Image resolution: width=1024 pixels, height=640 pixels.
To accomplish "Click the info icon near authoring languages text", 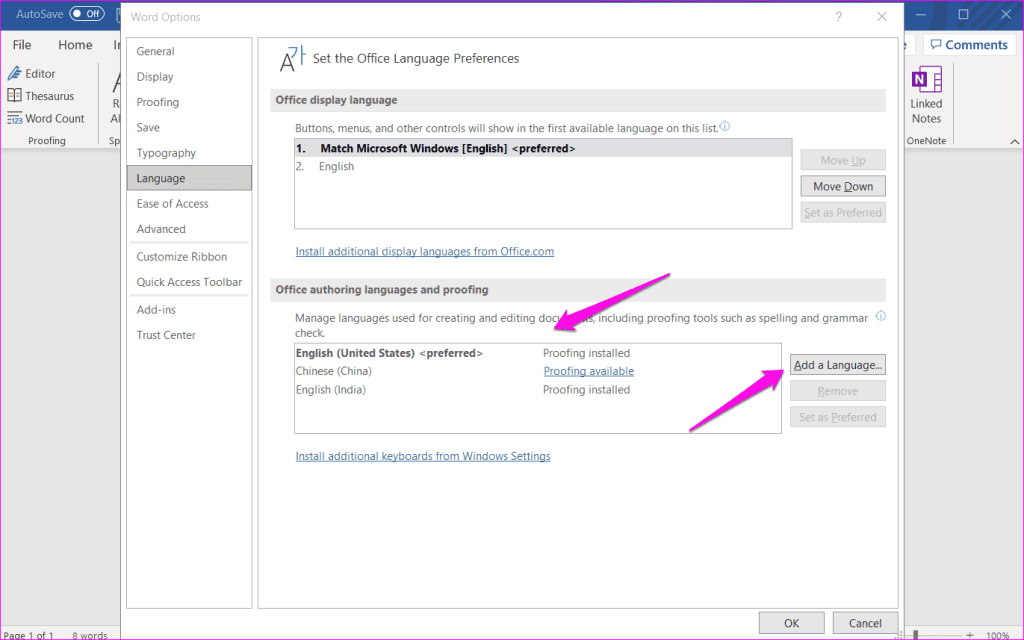I will [x=881, y=317].
